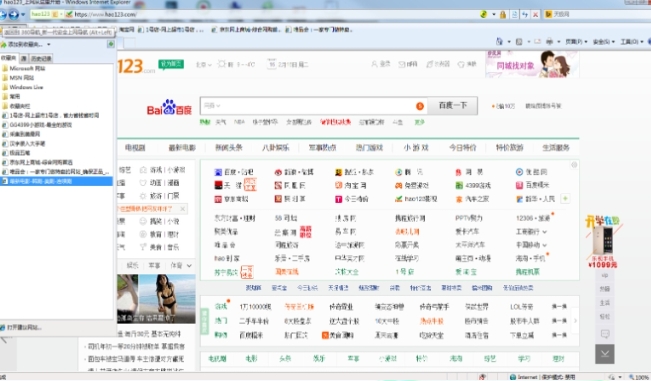The width and height of the screenshot is (651, 381).
Task: Click the gray collapse arrow sidebar button
Action: [x=605, y=354]
